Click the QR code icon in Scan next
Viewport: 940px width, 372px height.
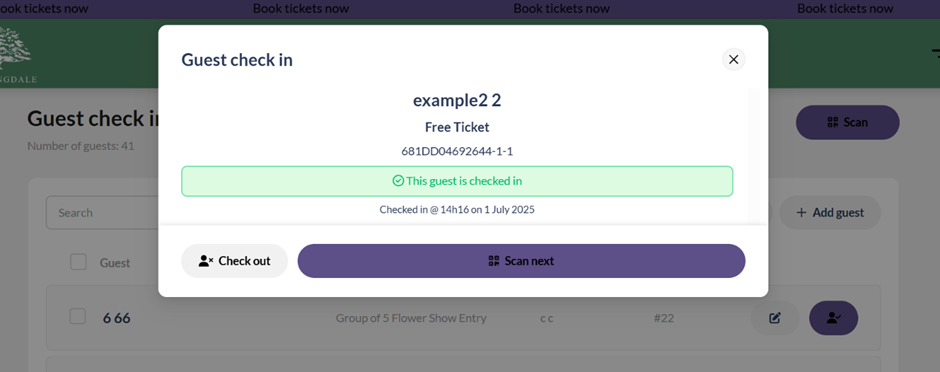[x=494, y=261]
